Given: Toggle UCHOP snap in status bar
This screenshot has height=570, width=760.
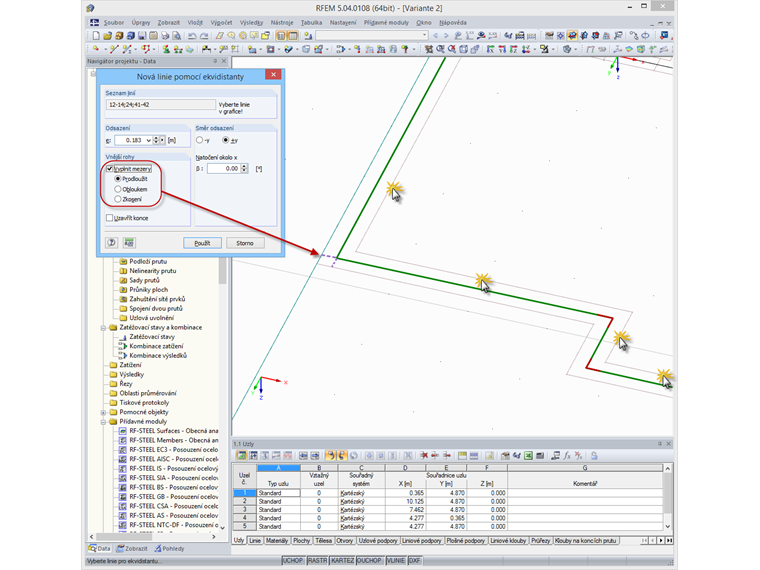Looking at the screenshot, I should (292, 560).
